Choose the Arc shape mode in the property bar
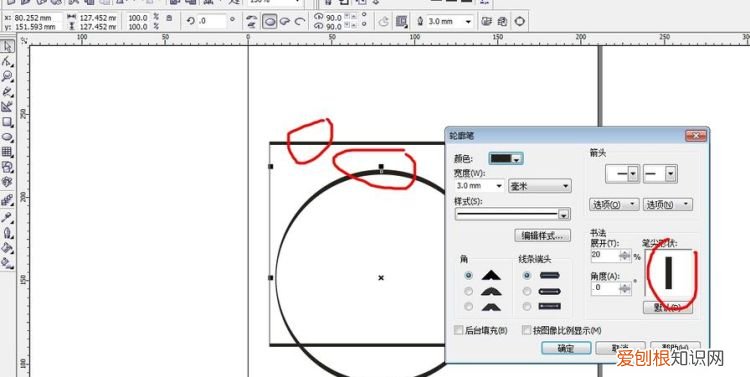The image size is (750, 377). 300,22
